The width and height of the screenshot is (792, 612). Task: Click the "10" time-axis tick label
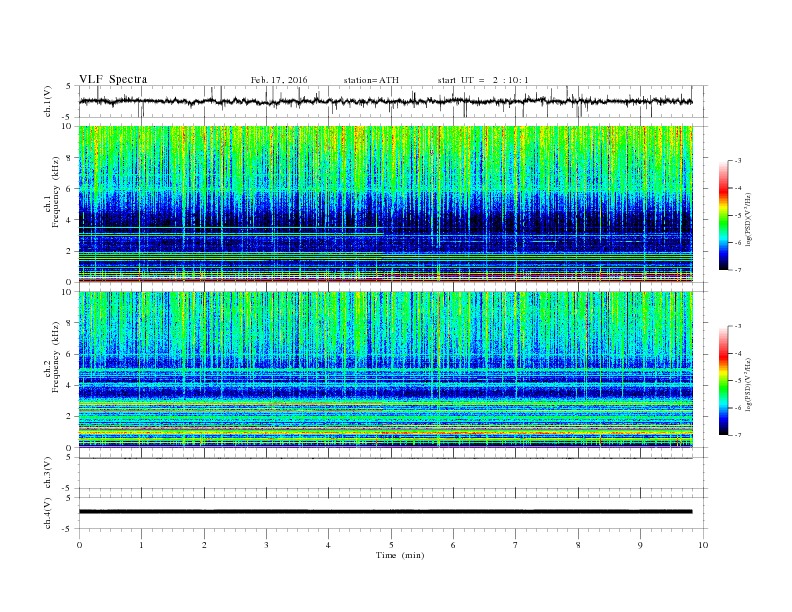tap(703, 545)
